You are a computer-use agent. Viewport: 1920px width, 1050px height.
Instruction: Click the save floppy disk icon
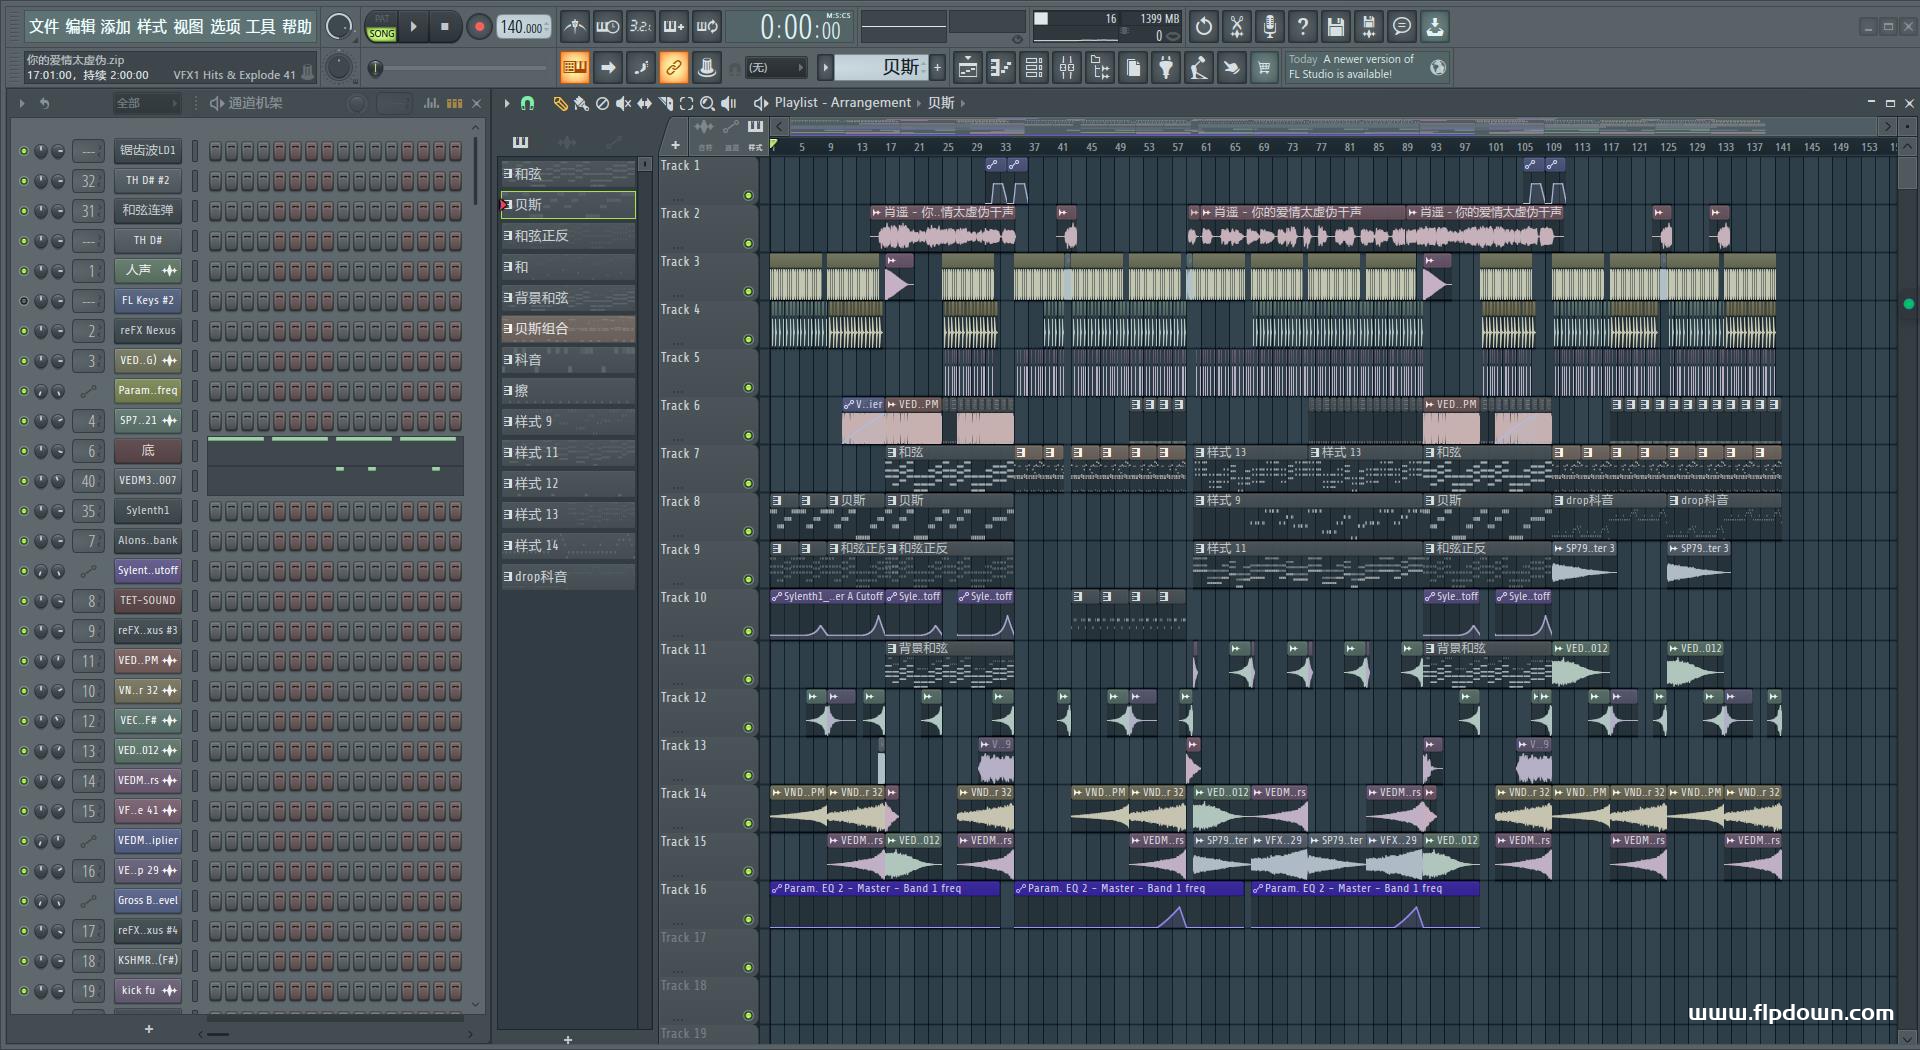(x=1336, y=27)
